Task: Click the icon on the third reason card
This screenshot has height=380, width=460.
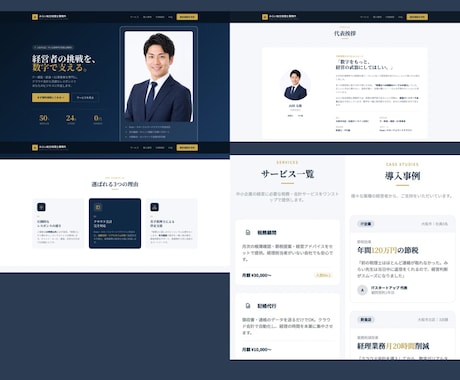Action: pos(154,207)
